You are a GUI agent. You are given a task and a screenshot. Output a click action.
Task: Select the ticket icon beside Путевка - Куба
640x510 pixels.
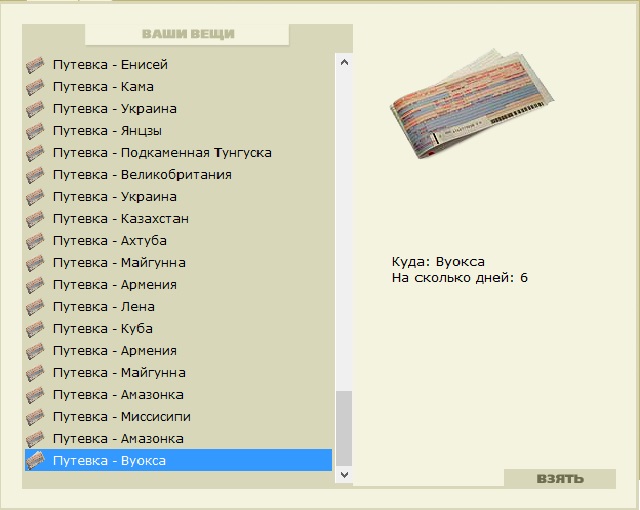35,329
